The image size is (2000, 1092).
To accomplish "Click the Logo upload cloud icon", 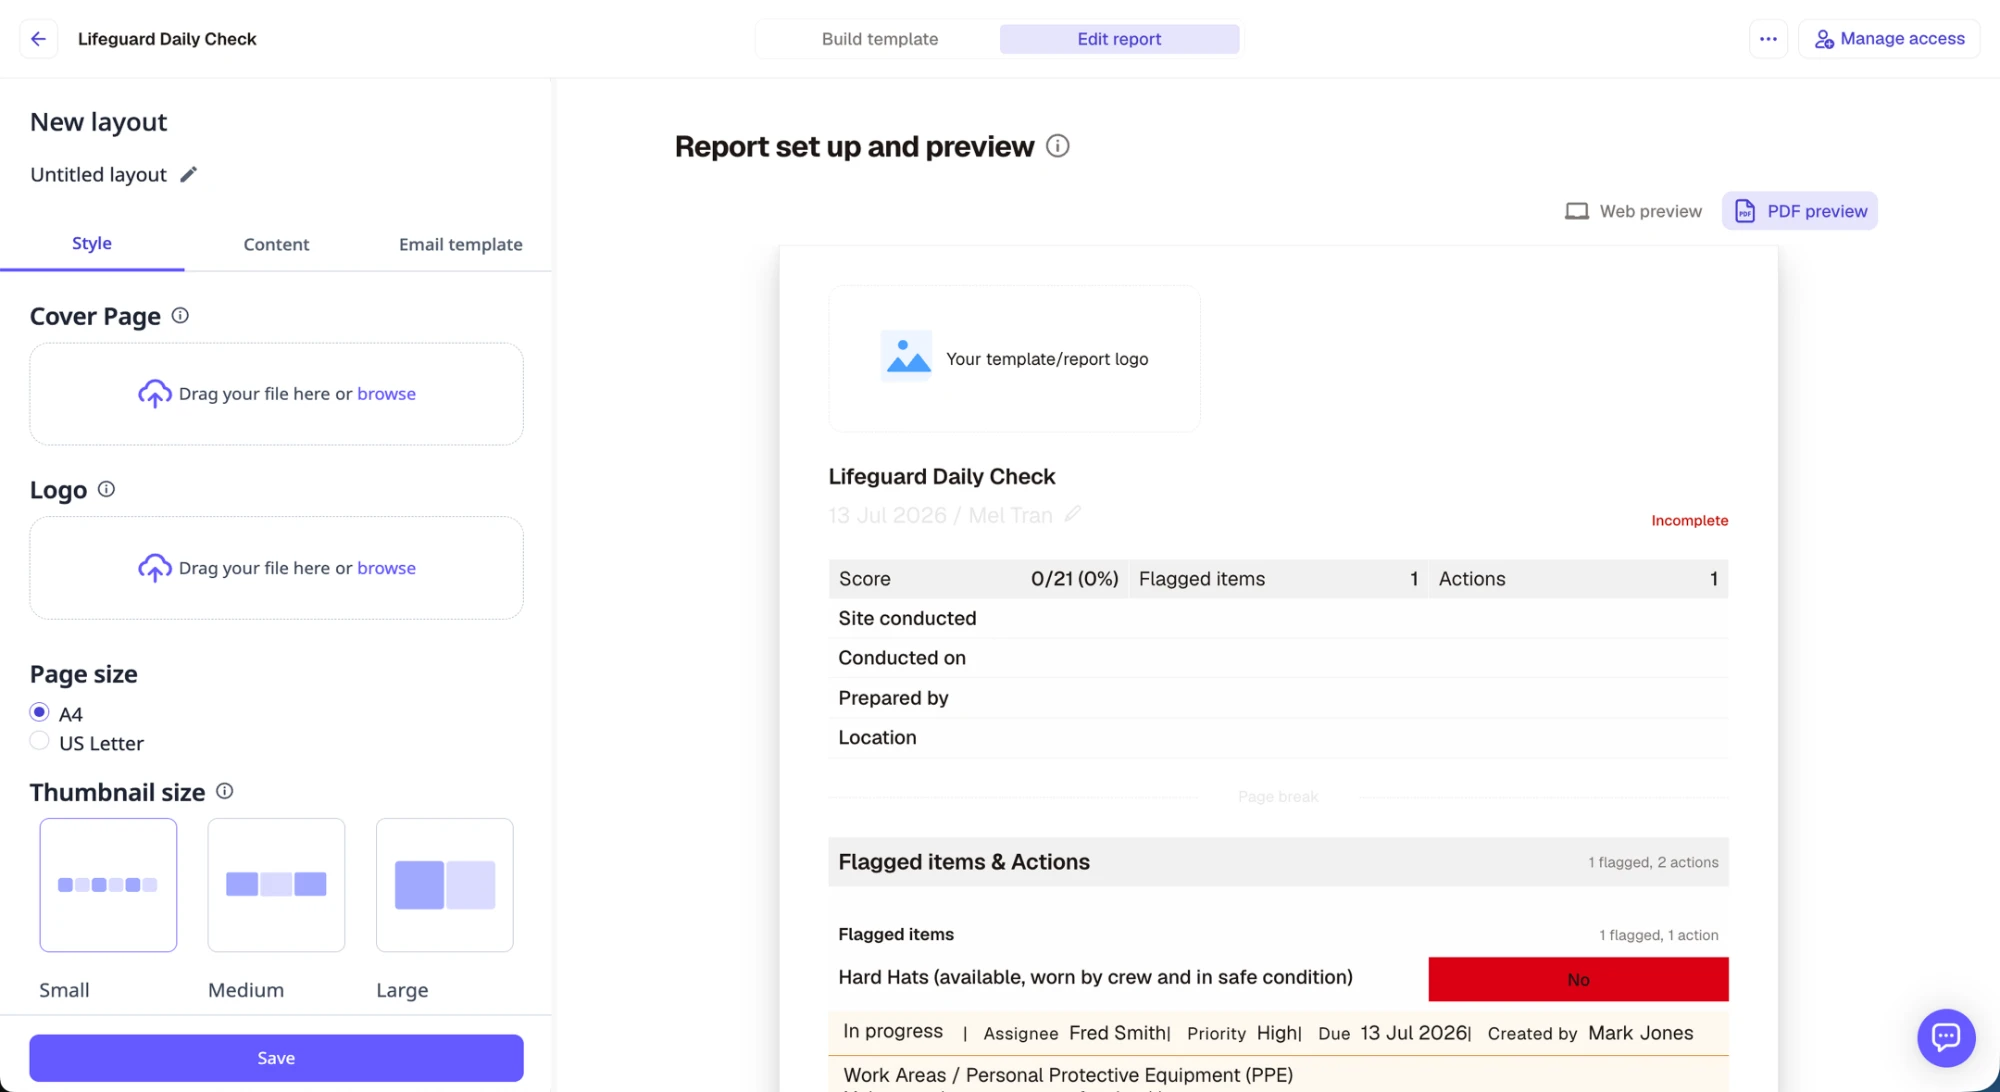I will 154,568.
